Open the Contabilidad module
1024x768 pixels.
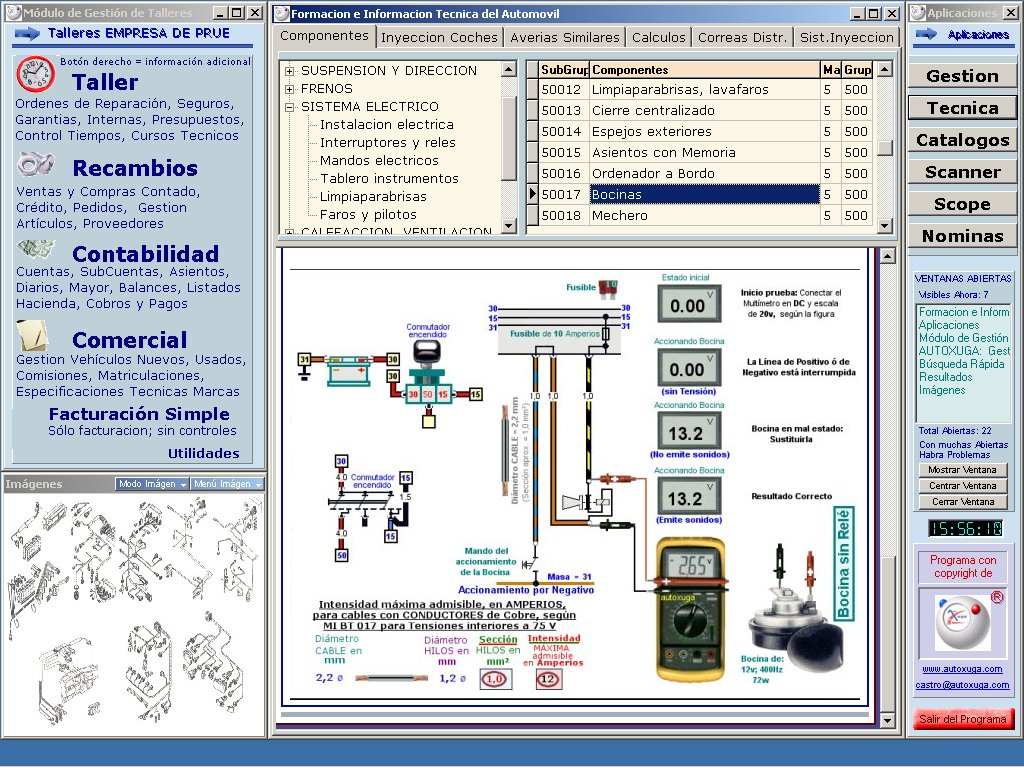145,253
